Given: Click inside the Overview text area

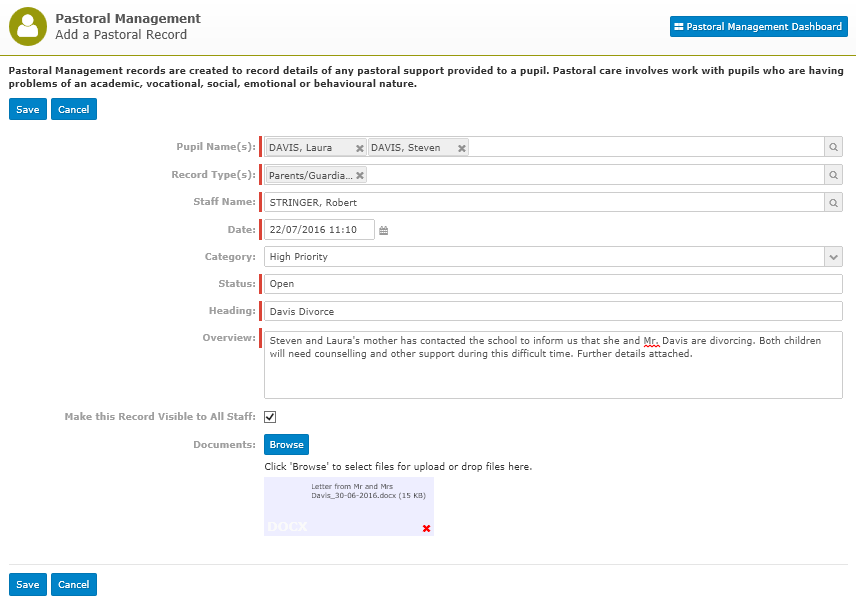Looking at the screenshot, I should coord(554,365).
